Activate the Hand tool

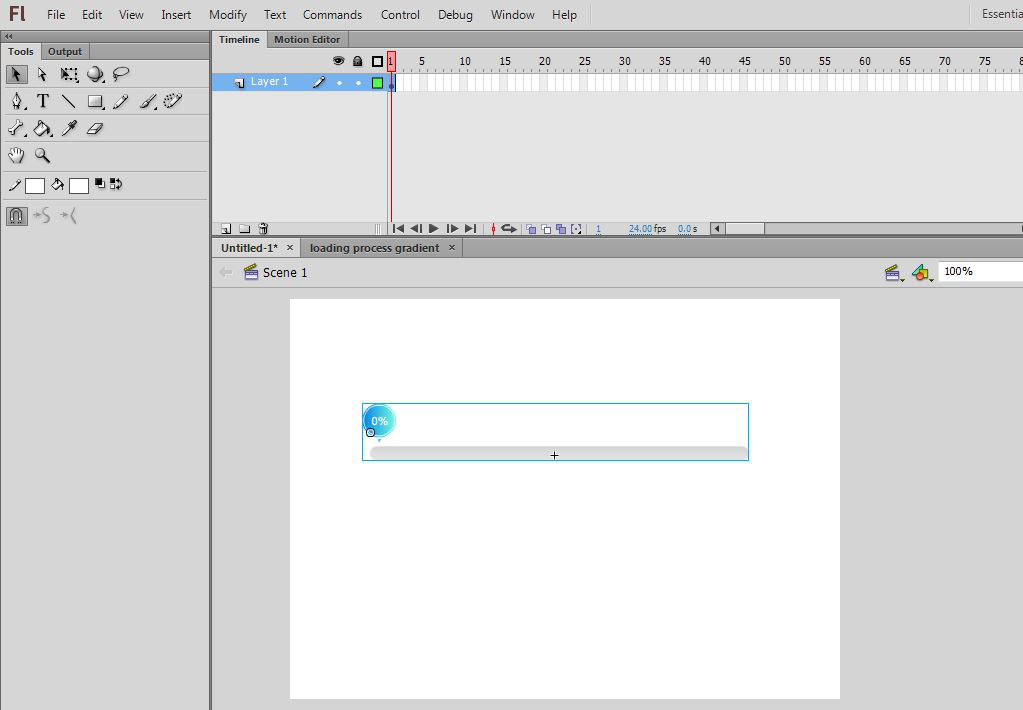pyautogui.click(x=16, y=155)
